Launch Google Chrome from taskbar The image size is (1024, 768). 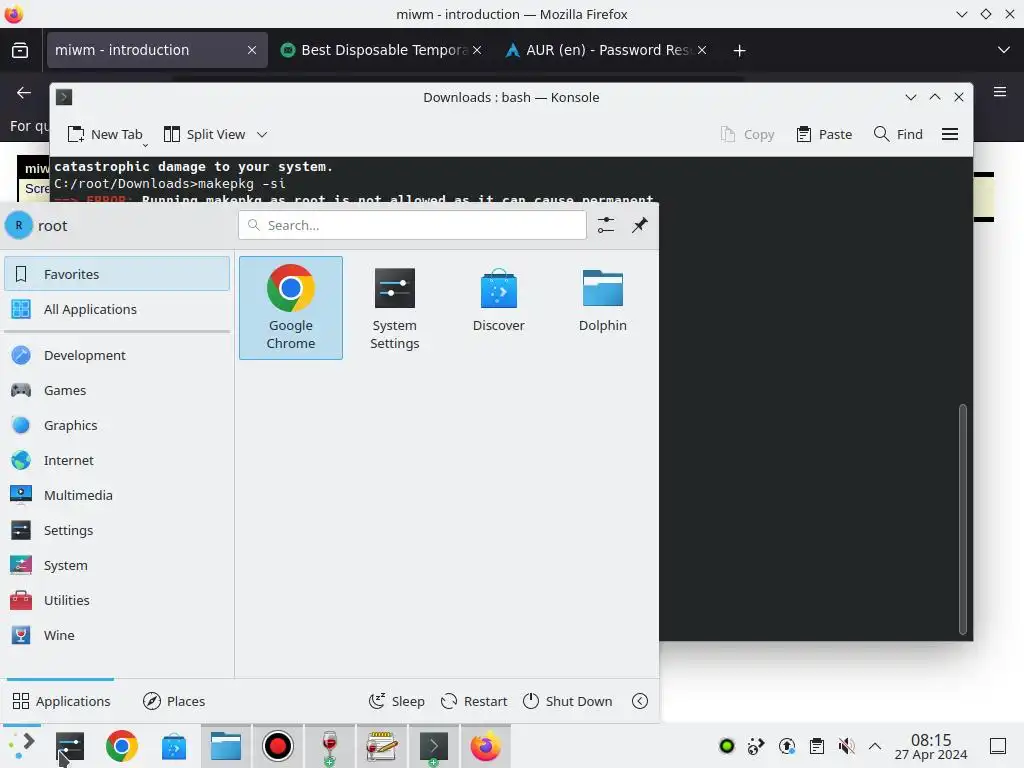pos(121,746)
